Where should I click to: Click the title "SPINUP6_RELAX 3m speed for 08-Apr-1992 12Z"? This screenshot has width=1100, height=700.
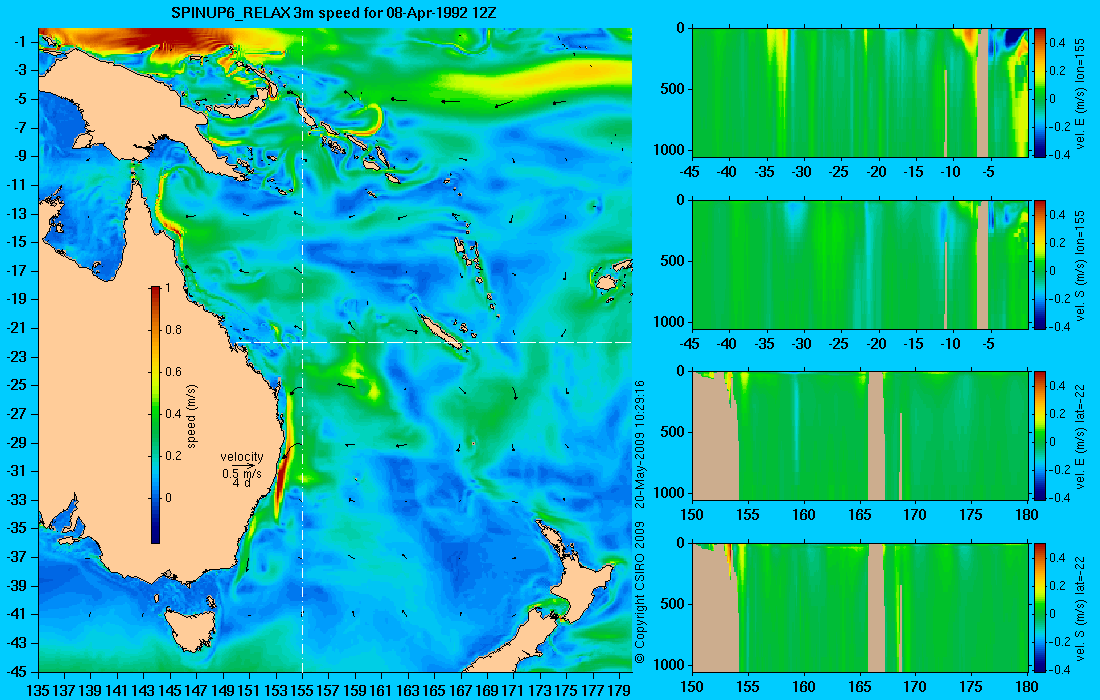335,13
